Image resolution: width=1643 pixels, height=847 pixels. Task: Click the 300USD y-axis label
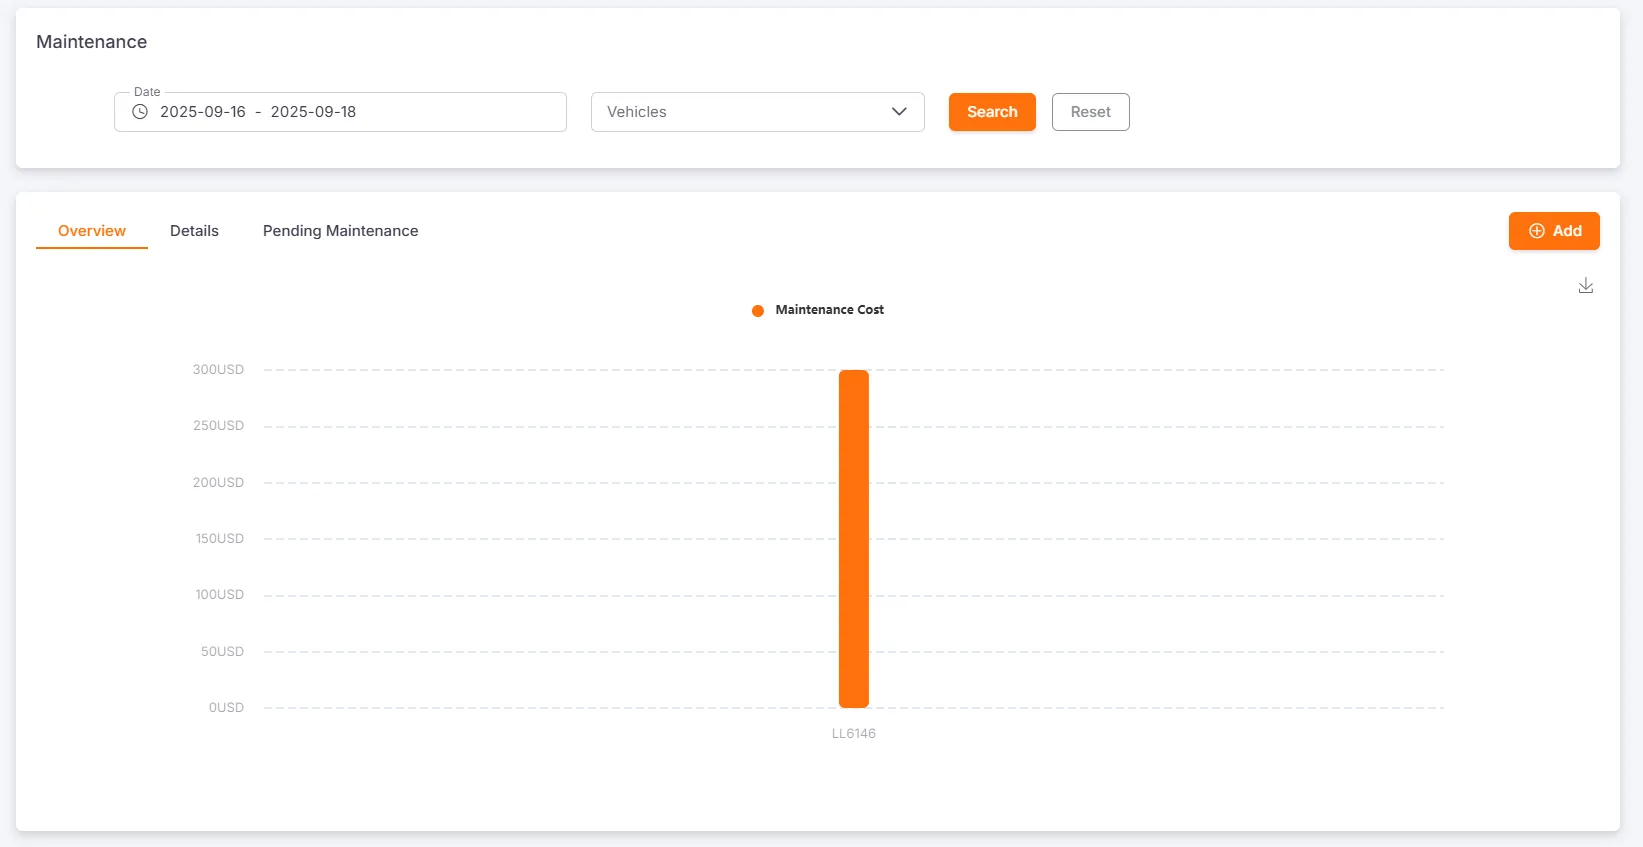click(x=218, y=370)
